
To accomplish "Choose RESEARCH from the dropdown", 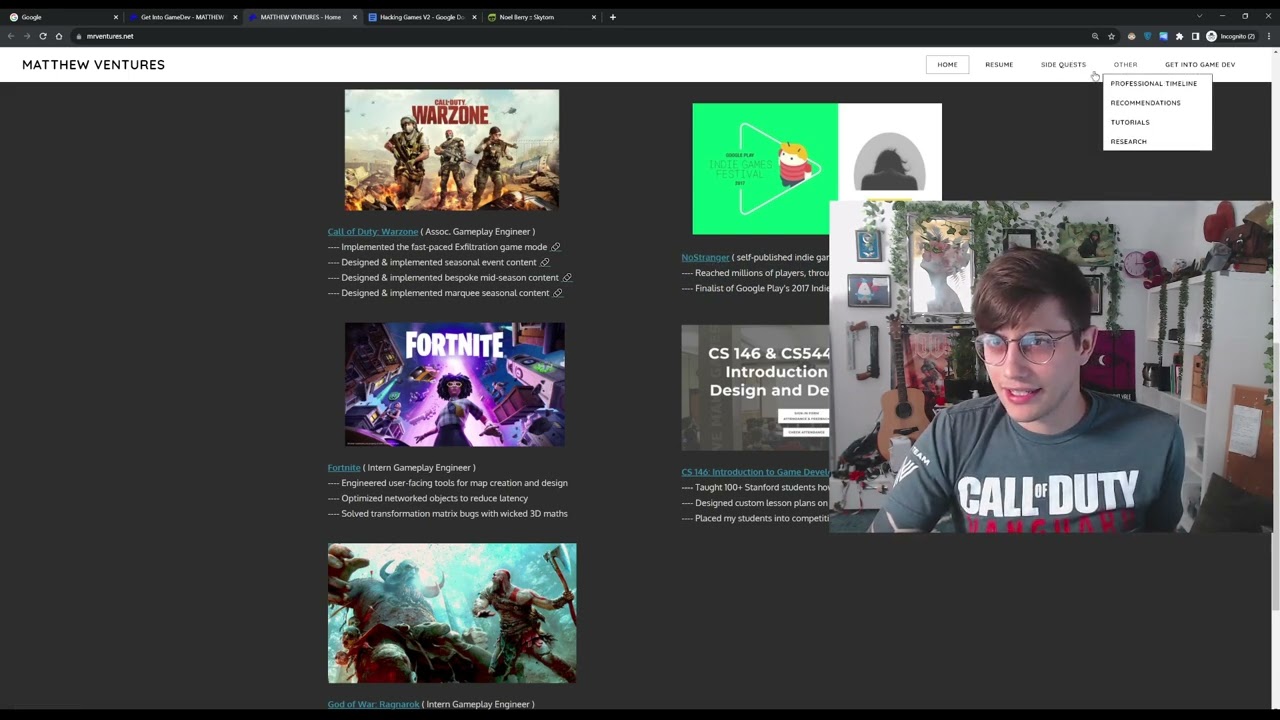I will point(1128,142).
